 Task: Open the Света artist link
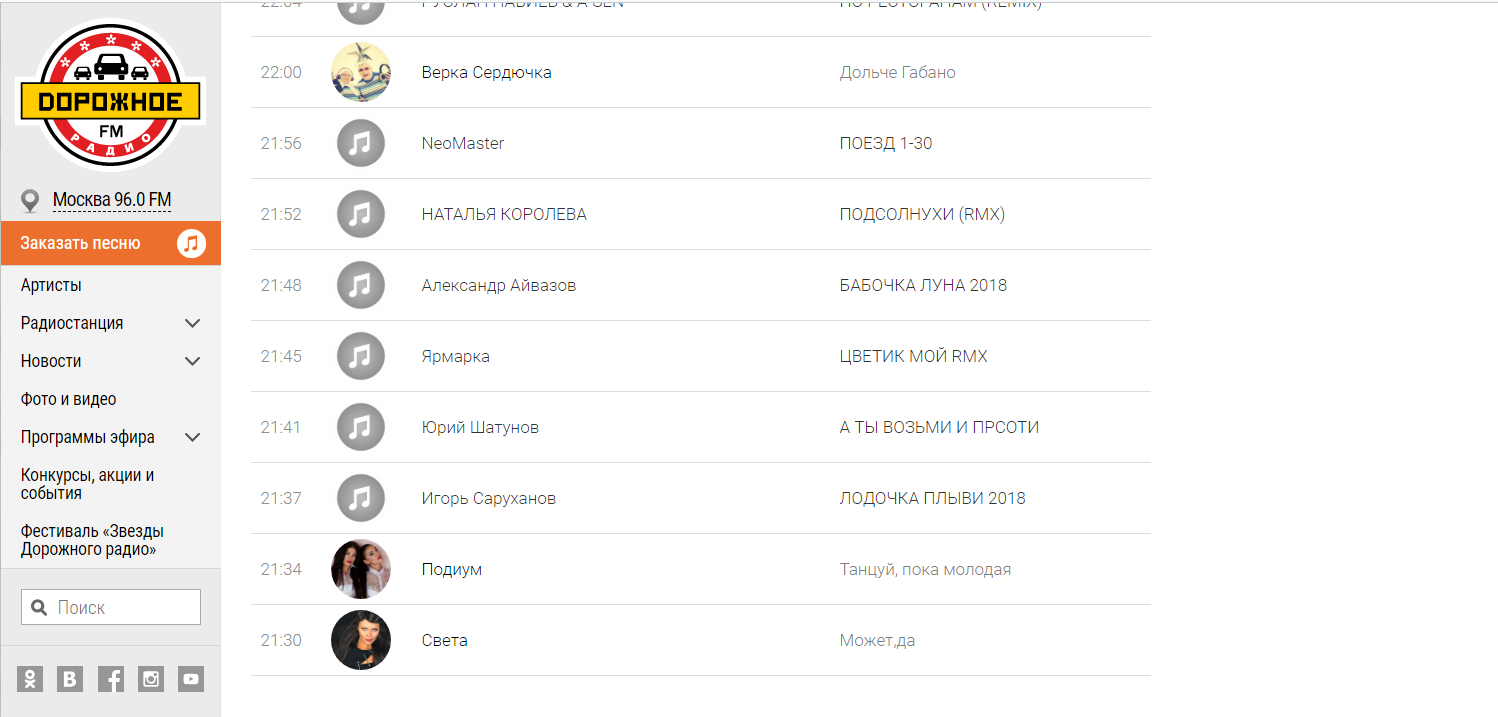point(444,640)
